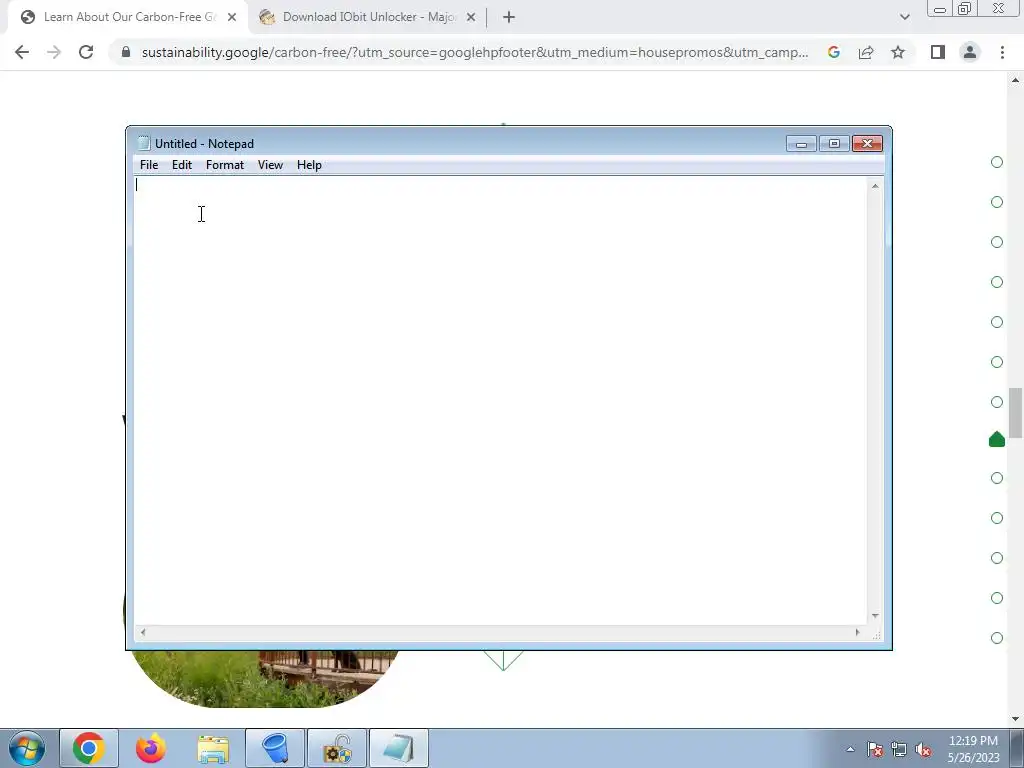Viewport: 1024px width, 768px height.
Task: Open a new Chrome tab
Action: (x=509, y=17)
